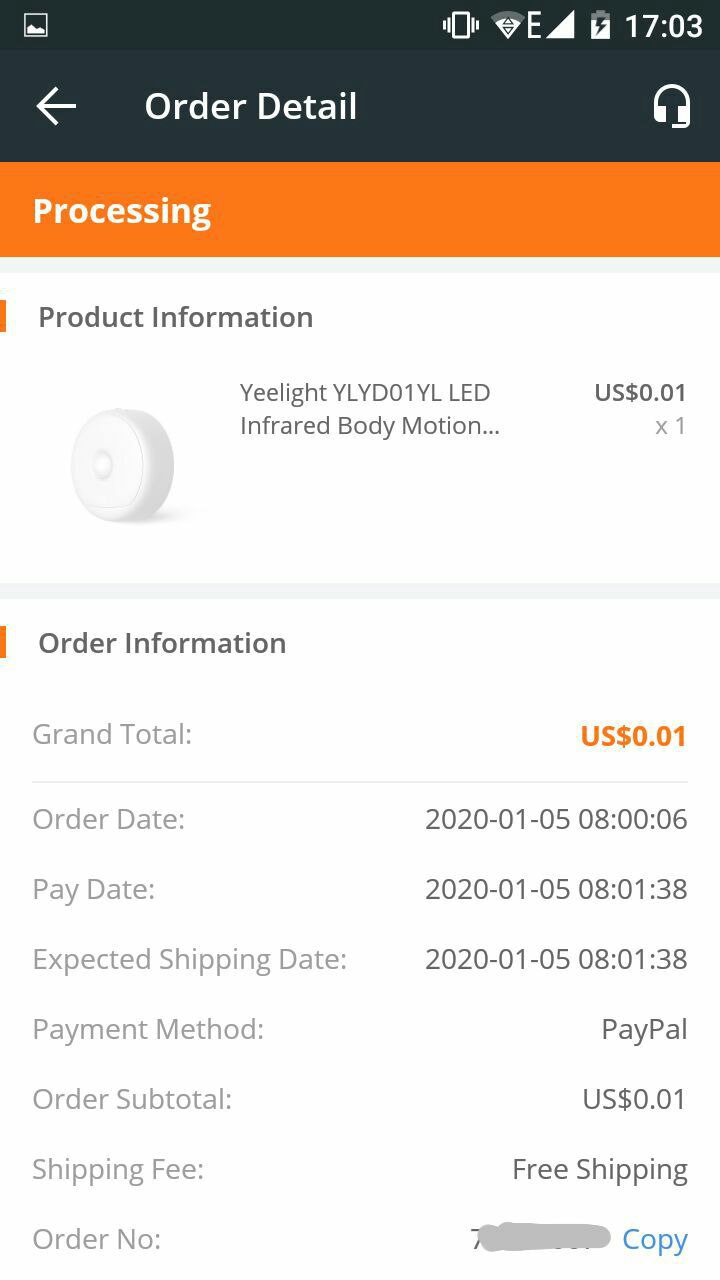
Task: Tap the Free Shipping fee value
Action: (600, 1169)
